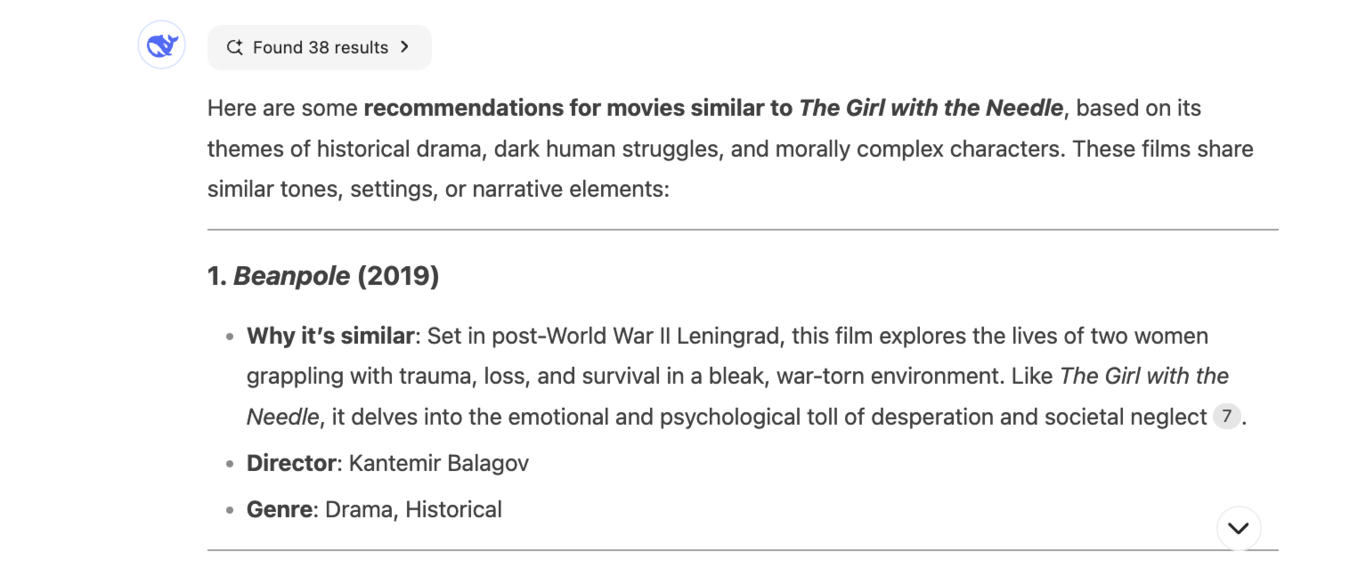Click the italic "Needle" word in the Beanpole bullet
1366x568 pixels.
[x=283, y=416]
